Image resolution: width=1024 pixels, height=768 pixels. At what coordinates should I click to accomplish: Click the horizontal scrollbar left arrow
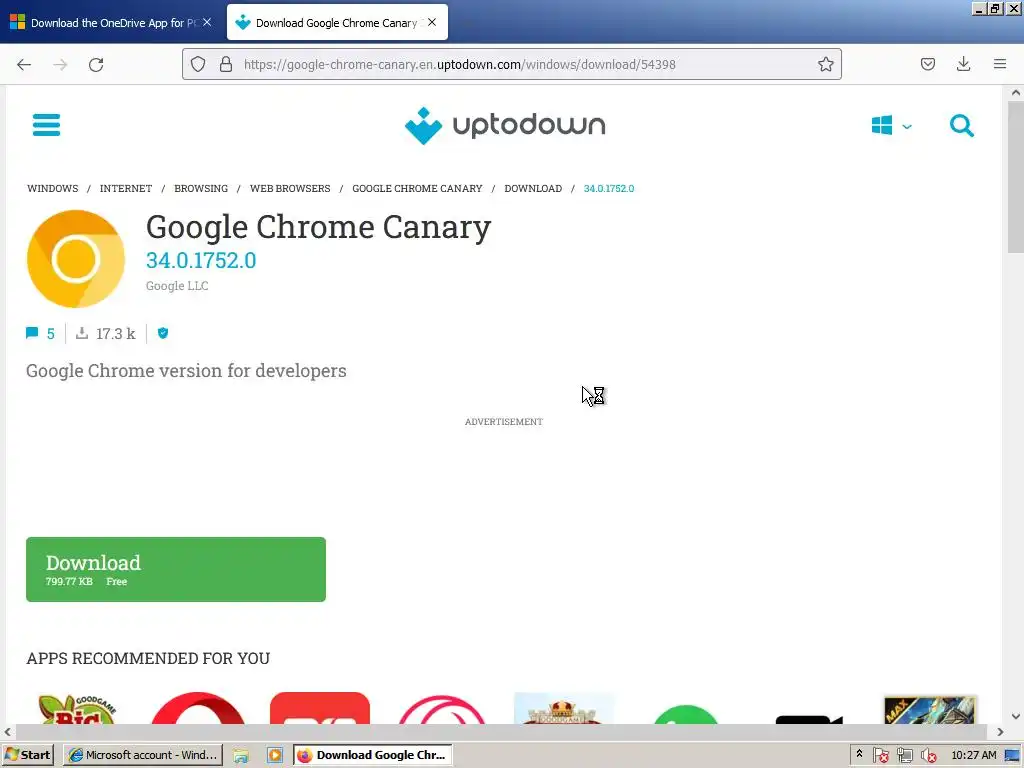coord(8,732)
